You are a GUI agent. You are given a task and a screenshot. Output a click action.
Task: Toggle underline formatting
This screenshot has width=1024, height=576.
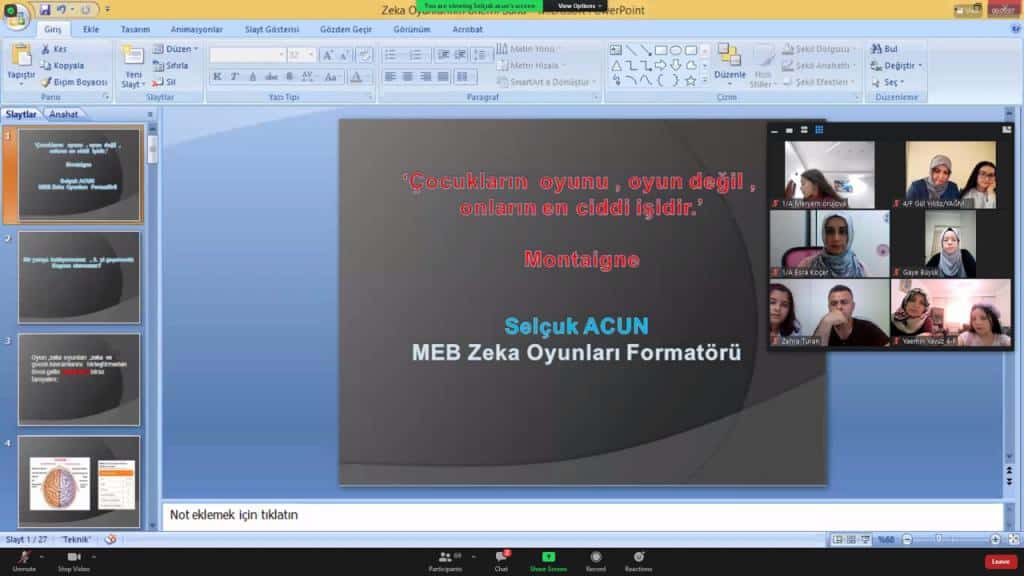pyautogui.click(x=253, y=77)
